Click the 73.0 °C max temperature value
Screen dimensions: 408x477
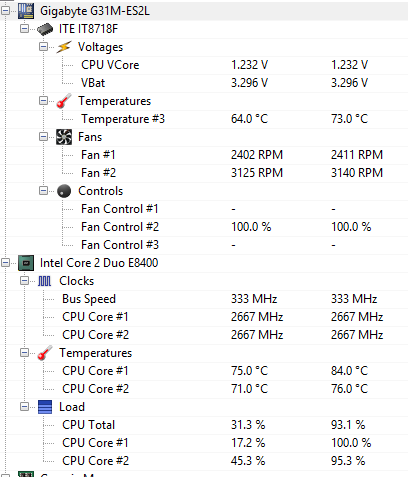pyautogui.click(x=349, y=119)
